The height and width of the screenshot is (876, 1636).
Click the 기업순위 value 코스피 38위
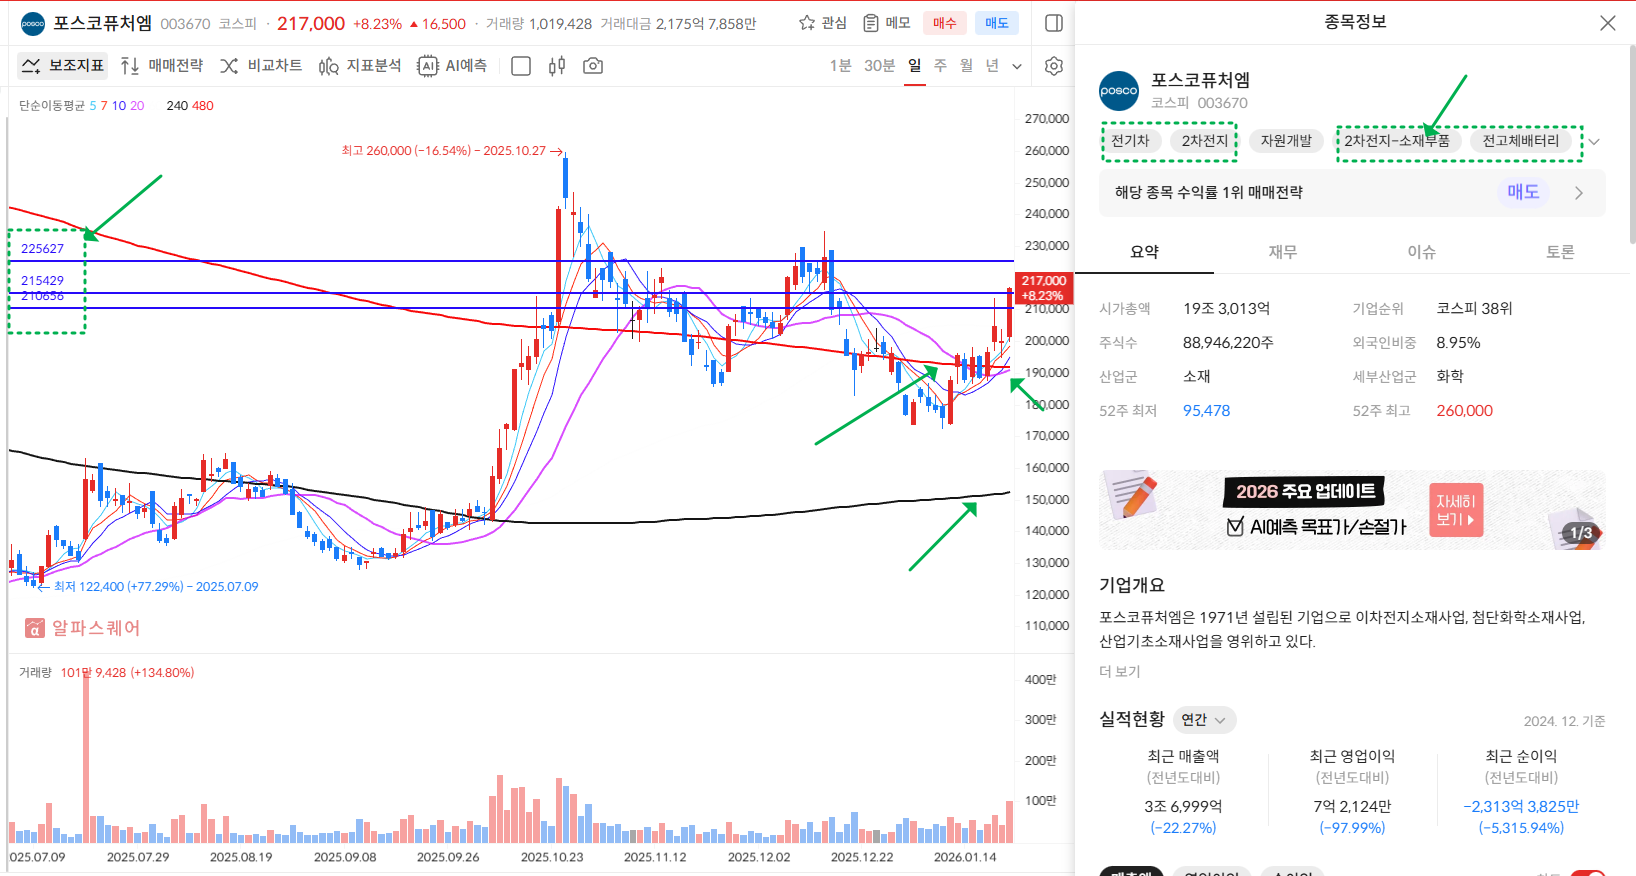[x=1474, y=309]
